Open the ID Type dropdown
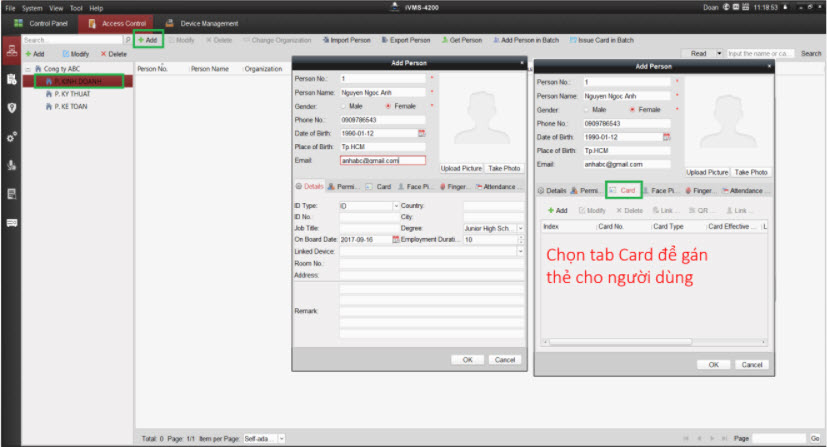 pos(395,206)
